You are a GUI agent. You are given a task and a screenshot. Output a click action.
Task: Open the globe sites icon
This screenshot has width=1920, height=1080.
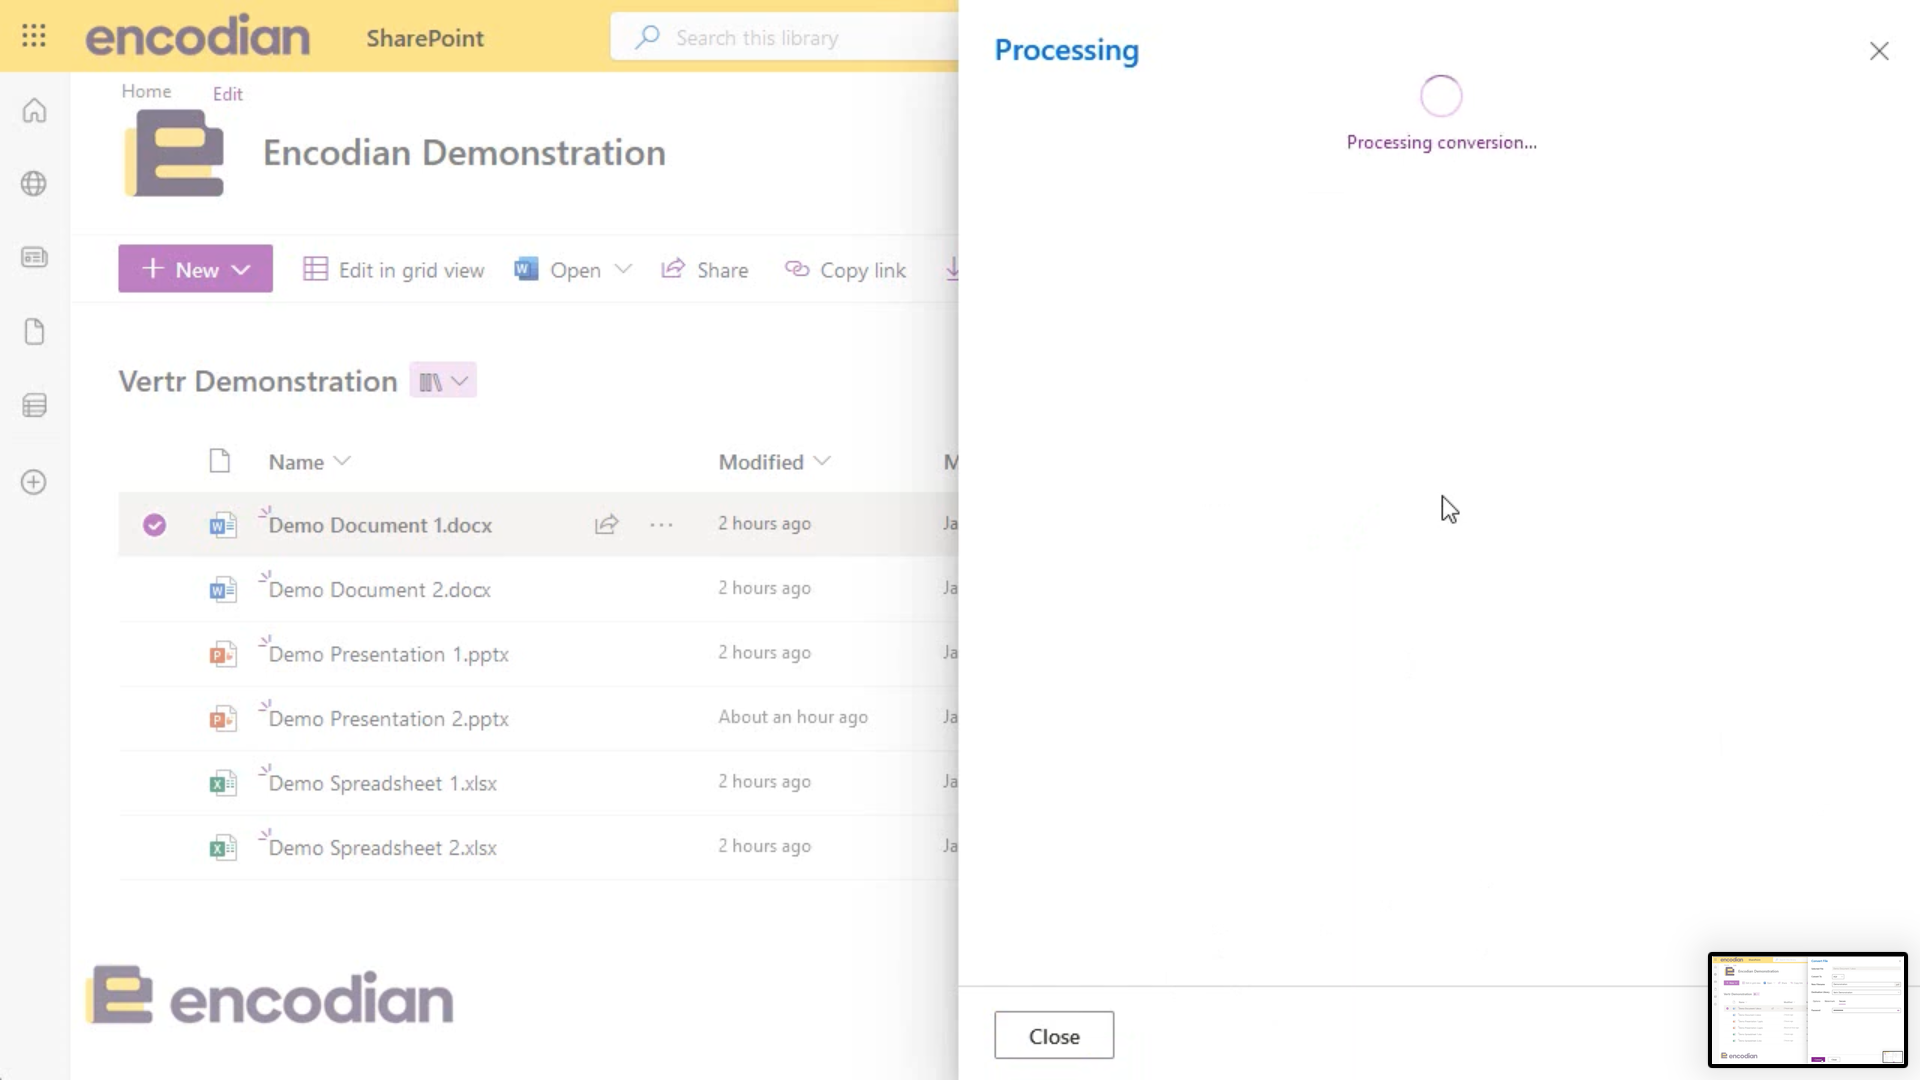point(34,184)
